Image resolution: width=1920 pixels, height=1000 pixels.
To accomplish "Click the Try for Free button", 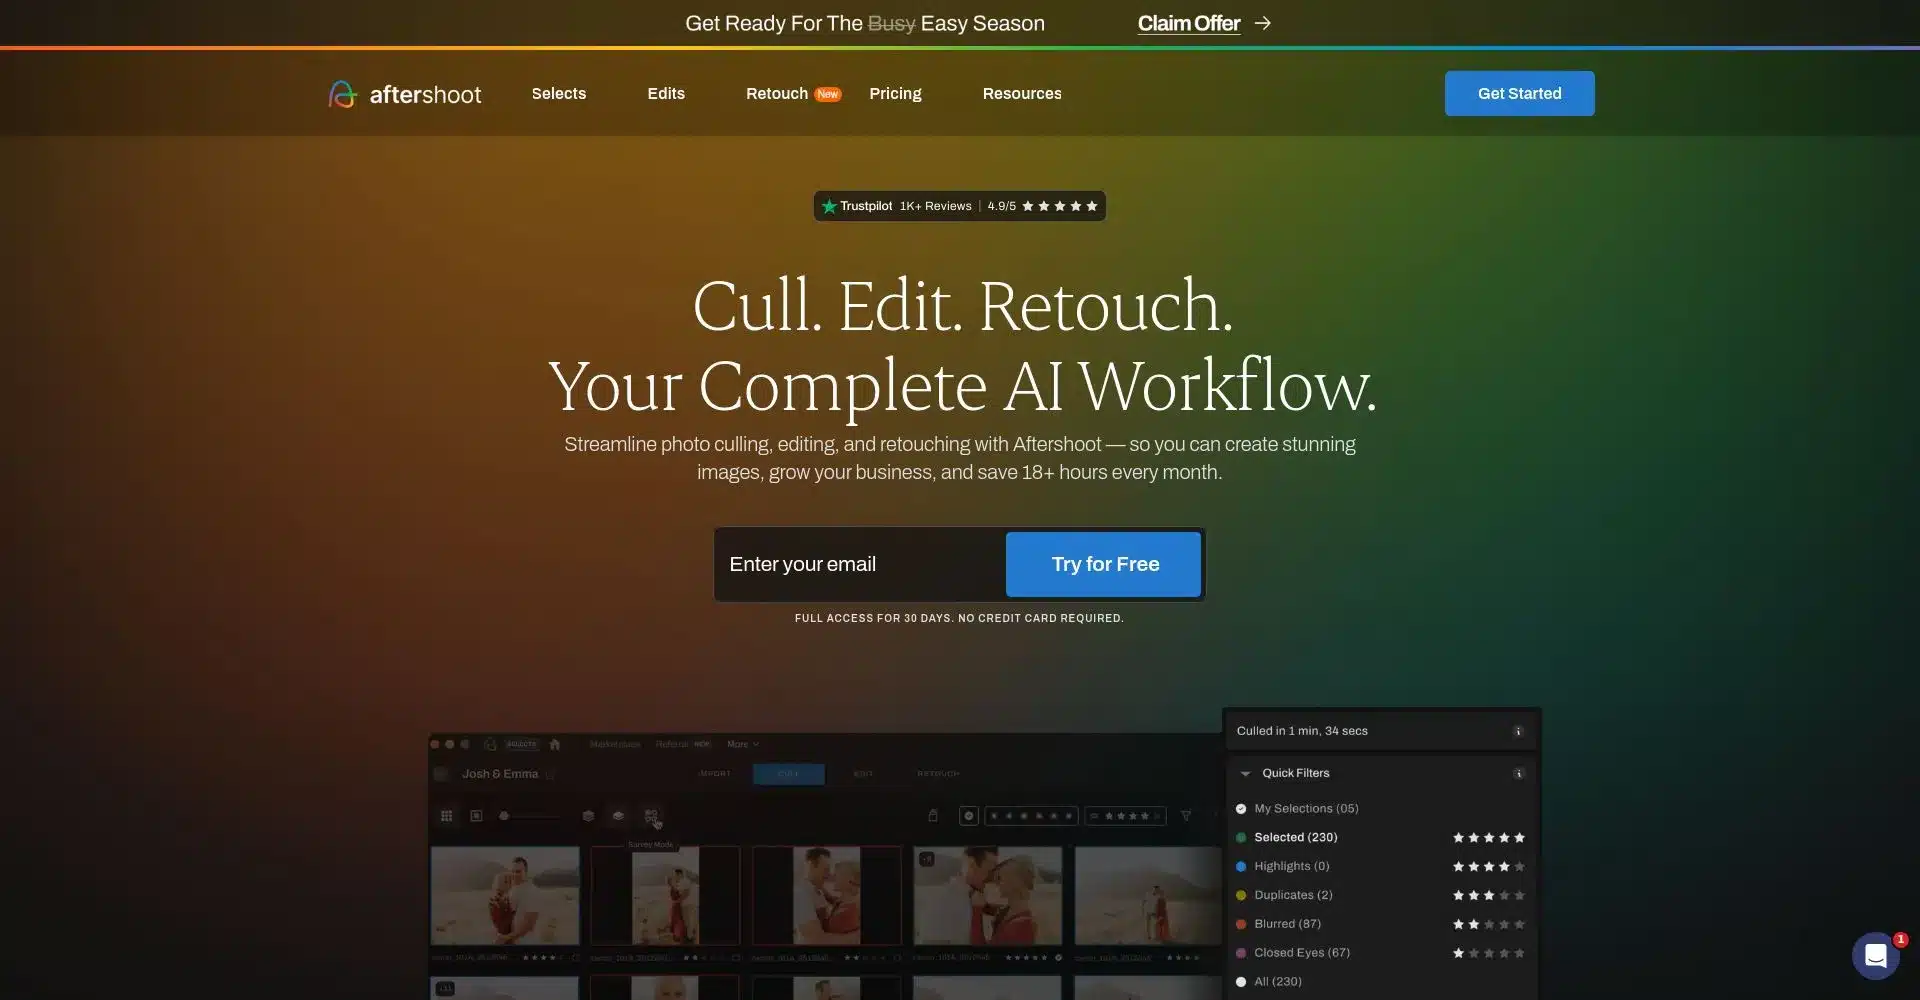I will pyautogui.click(x=1104, y=564).
